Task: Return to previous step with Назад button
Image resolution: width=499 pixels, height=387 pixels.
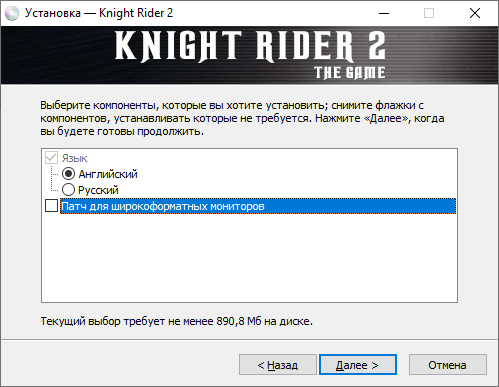Action: point(278,365)
